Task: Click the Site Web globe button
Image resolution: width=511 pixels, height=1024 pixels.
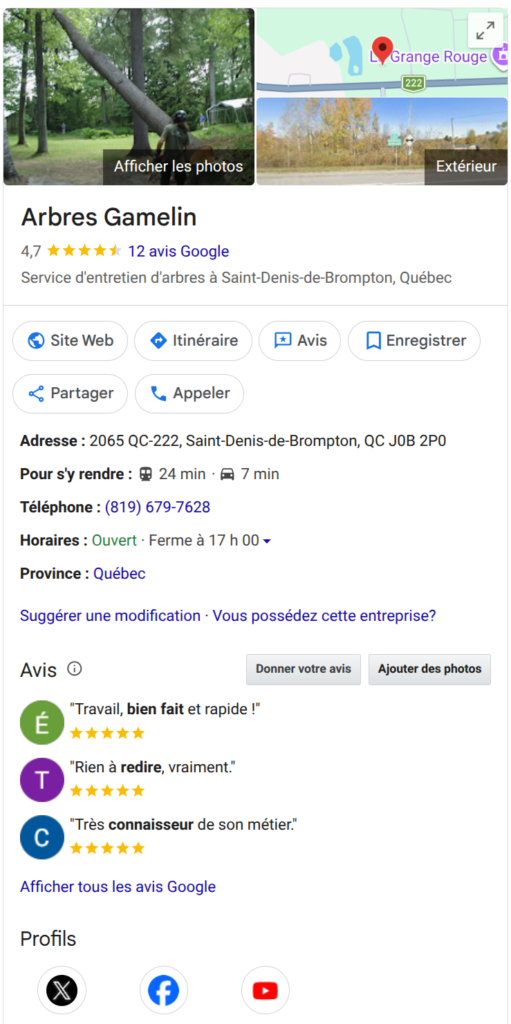Action: pos(71,341)
